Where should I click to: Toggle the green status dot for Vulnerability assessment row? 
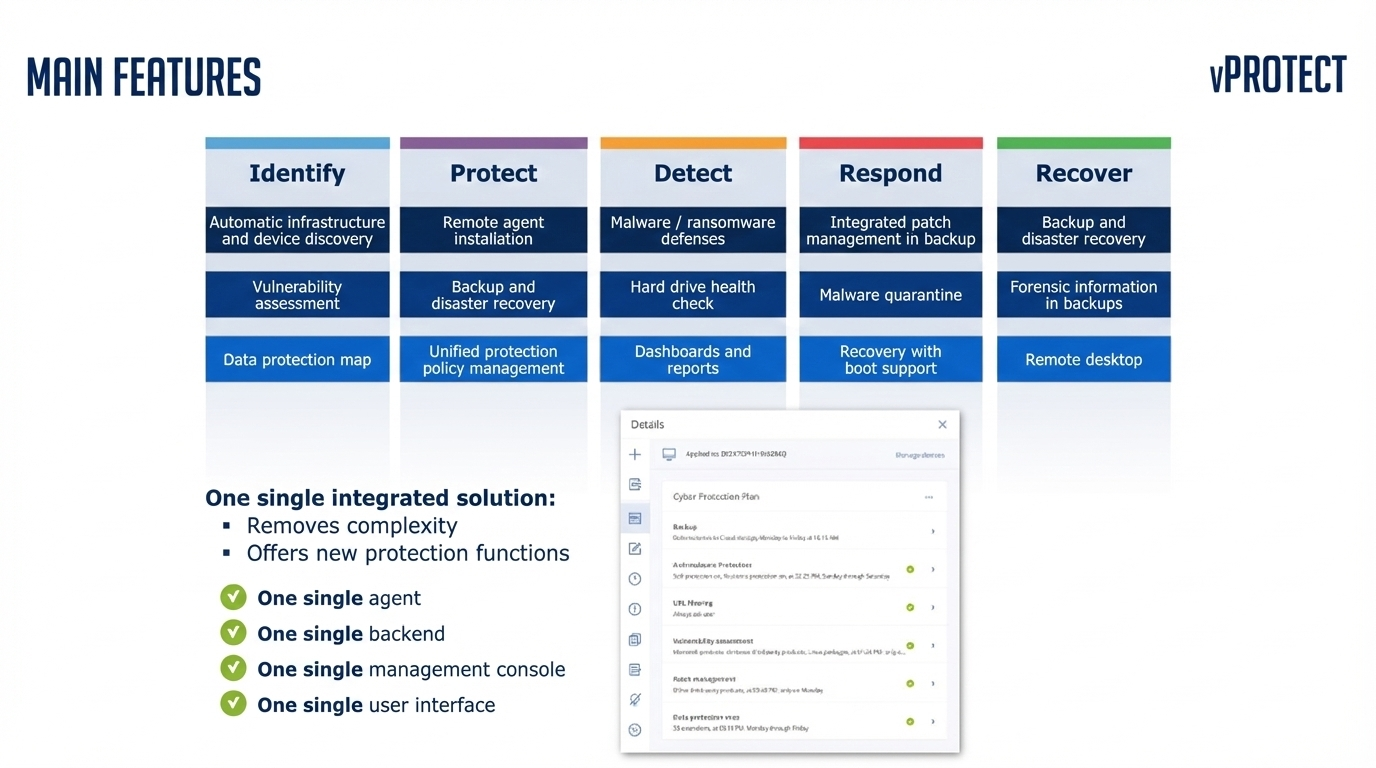click(x=910, y=646)
